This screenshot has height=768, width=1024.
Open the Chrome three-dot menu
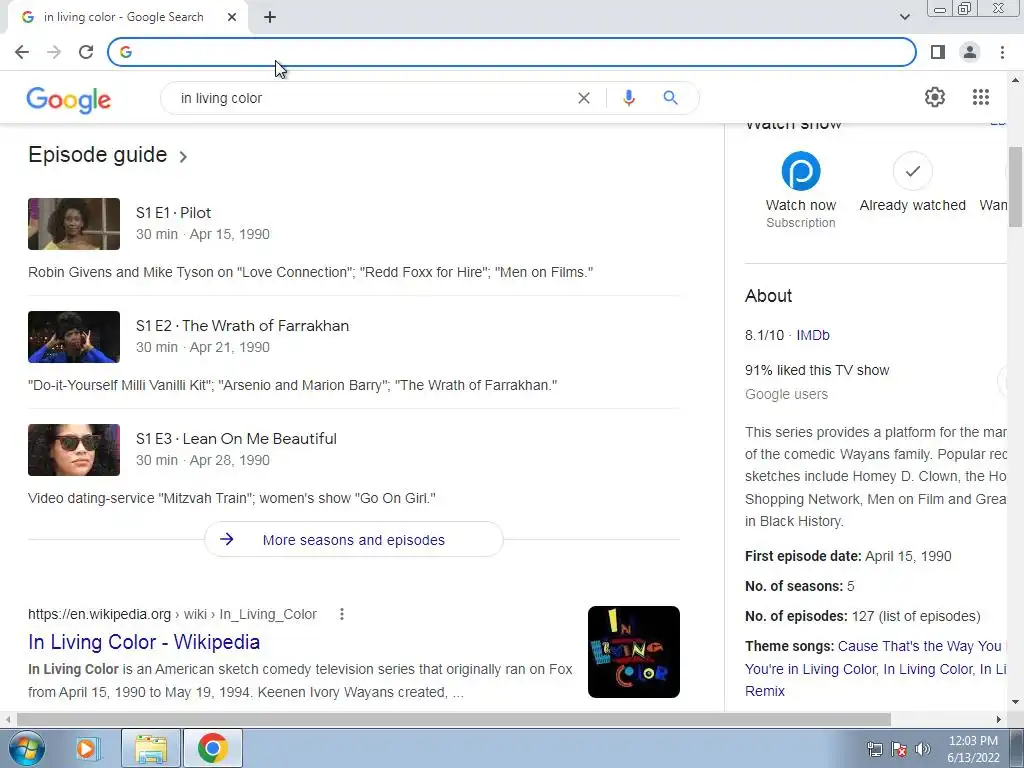point(1002,52)
